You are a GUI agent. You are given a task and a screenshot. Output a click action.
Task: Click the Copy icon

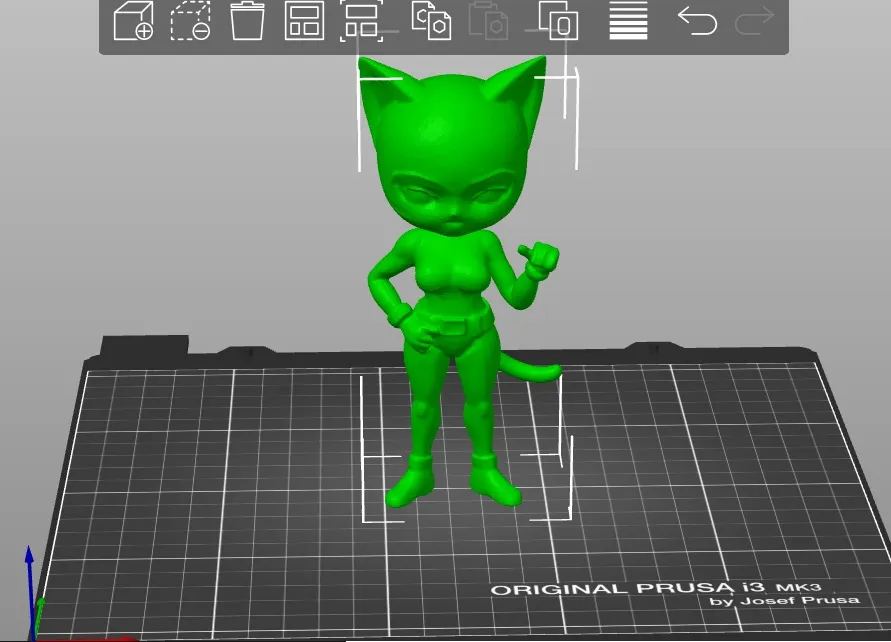click(431, 21)
